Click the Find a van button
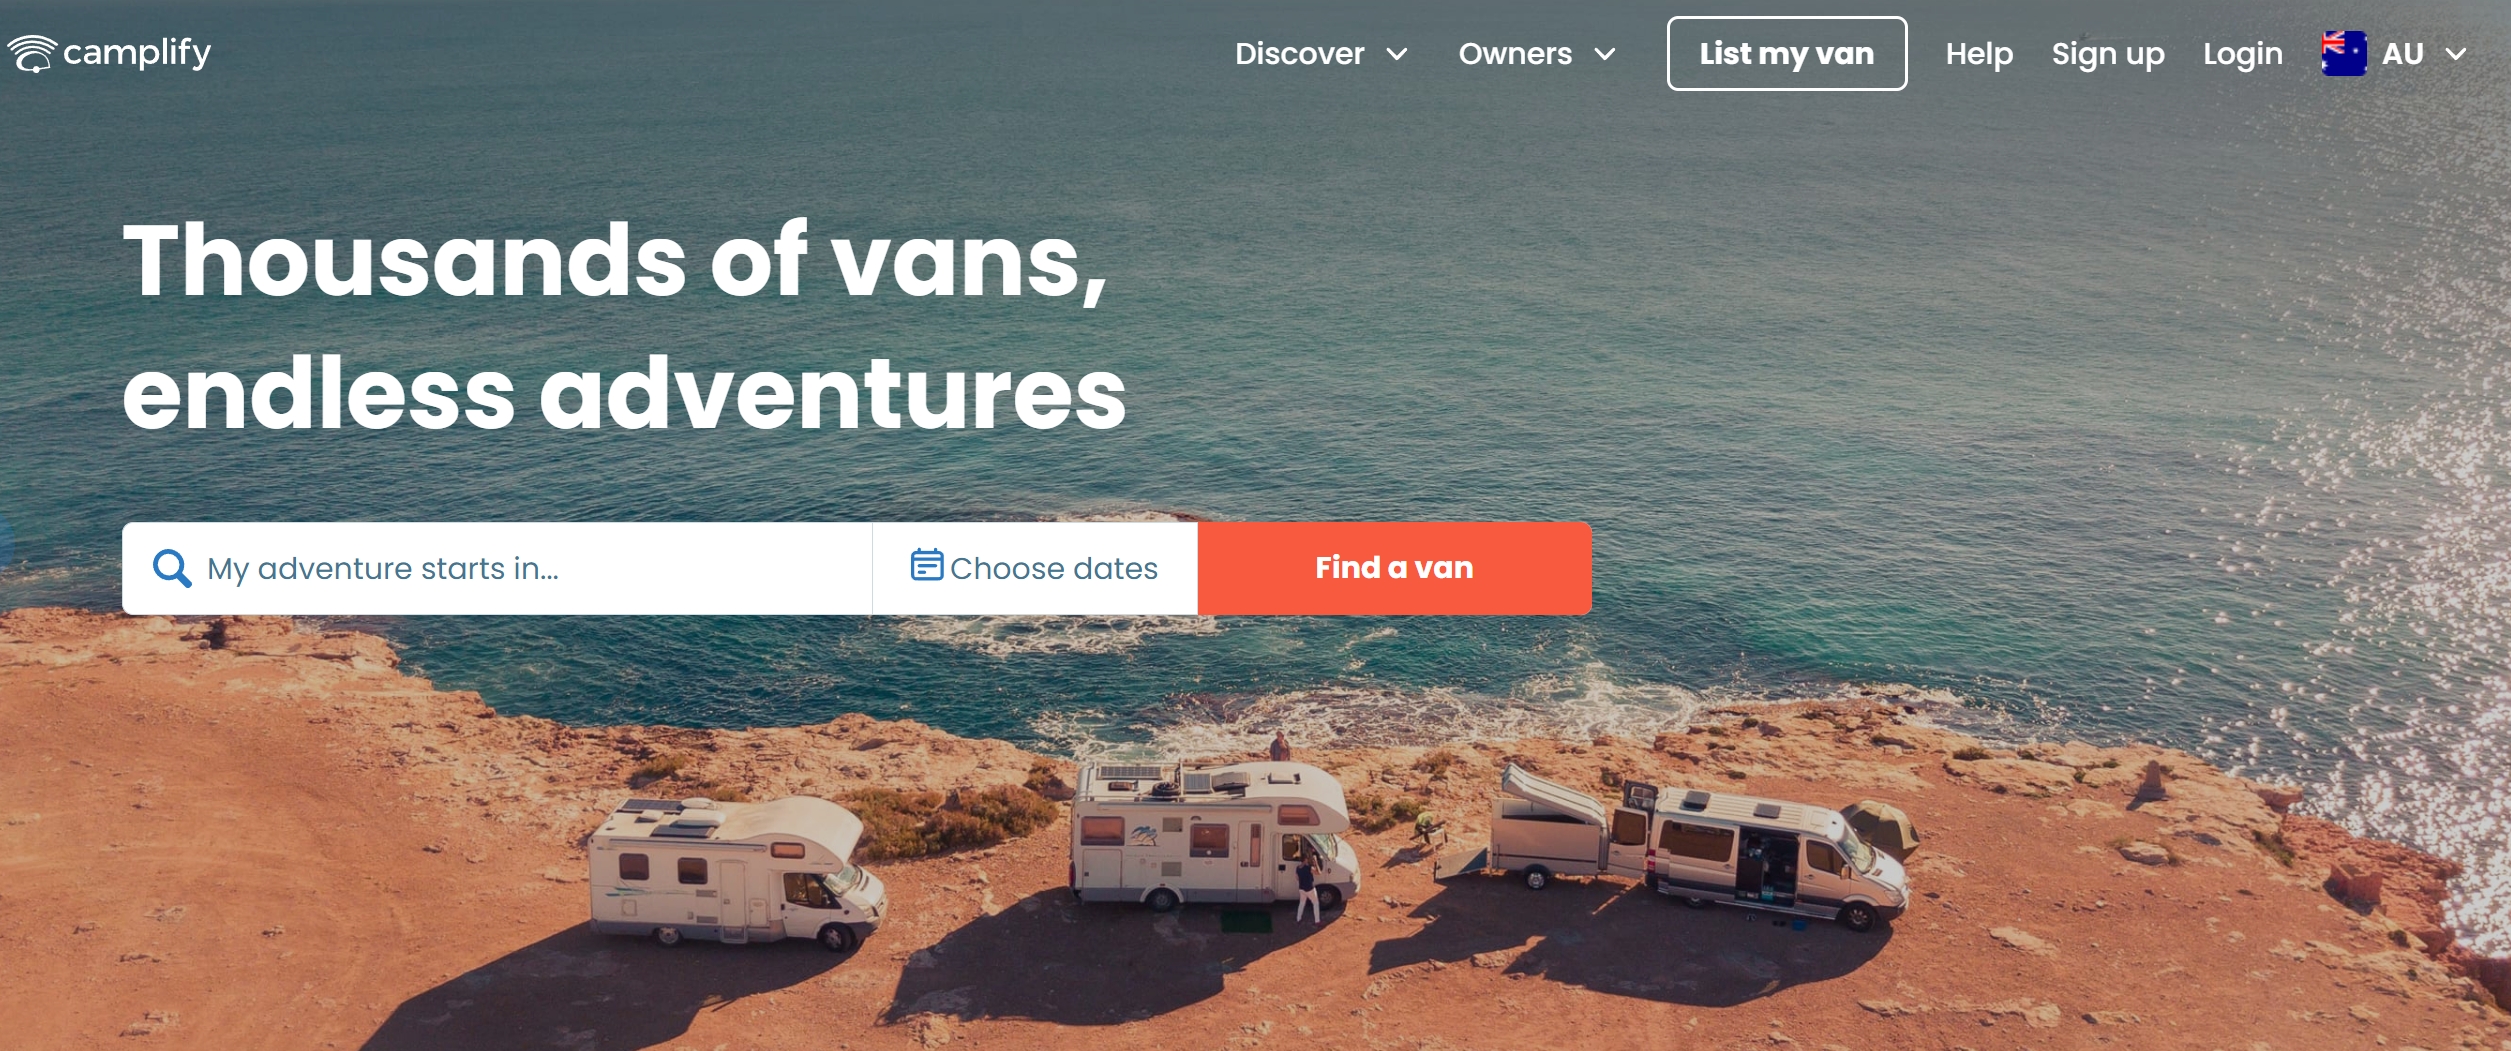This screenshot has height=1051, width=2511. [1394, 568]
